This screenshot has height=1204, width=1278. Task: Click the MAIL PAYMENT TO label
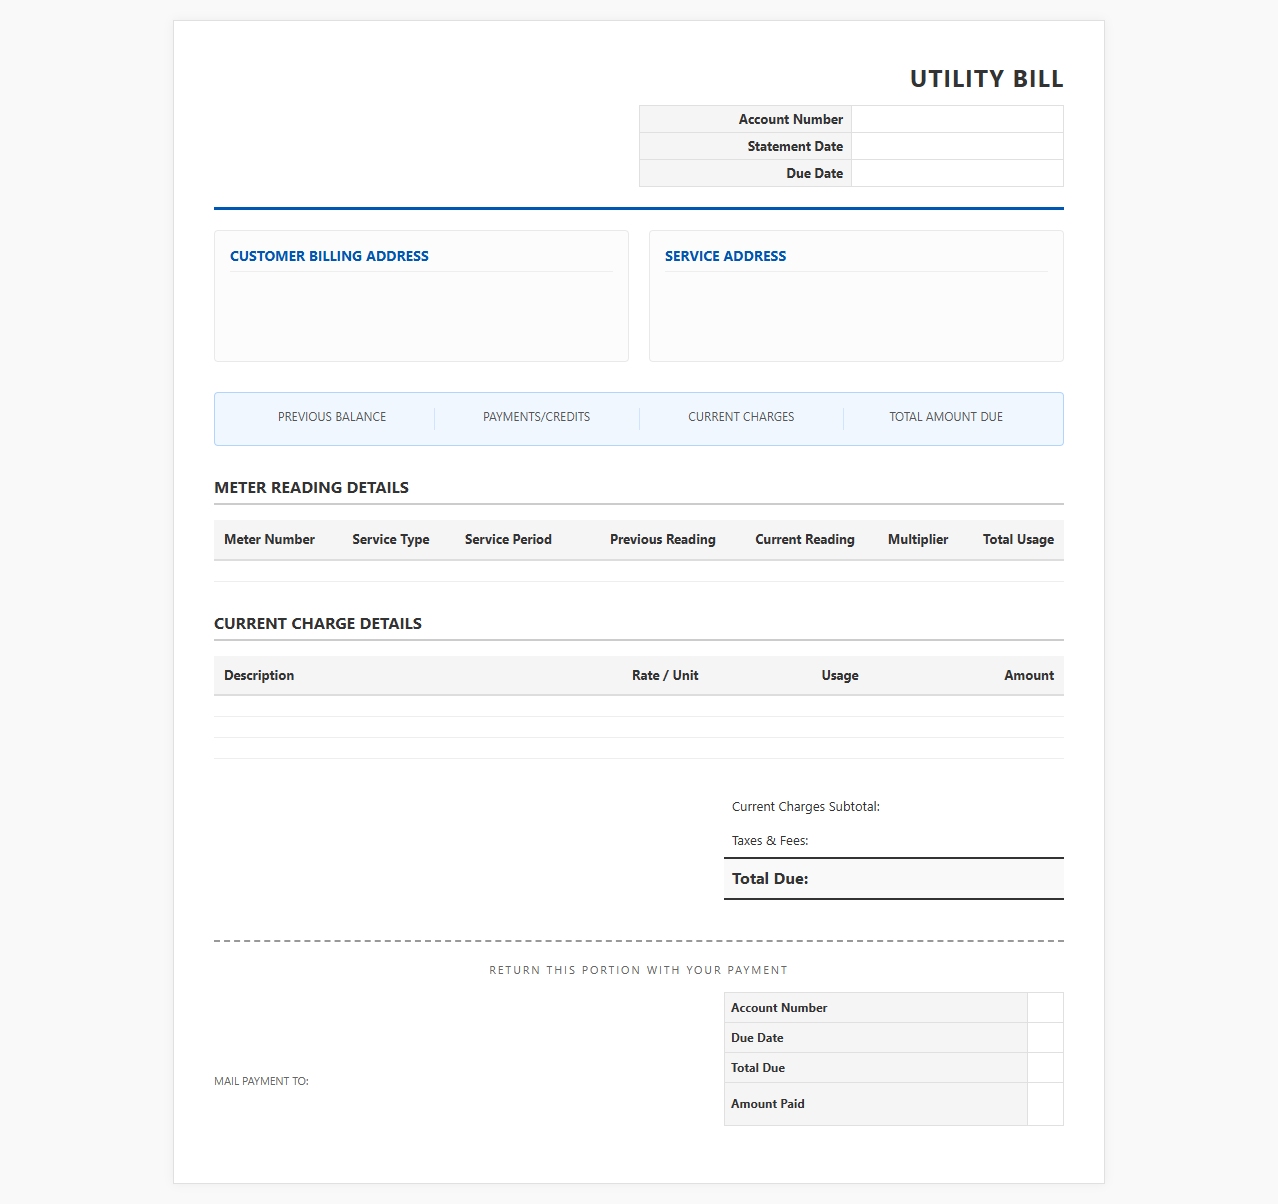[261, 1081]
